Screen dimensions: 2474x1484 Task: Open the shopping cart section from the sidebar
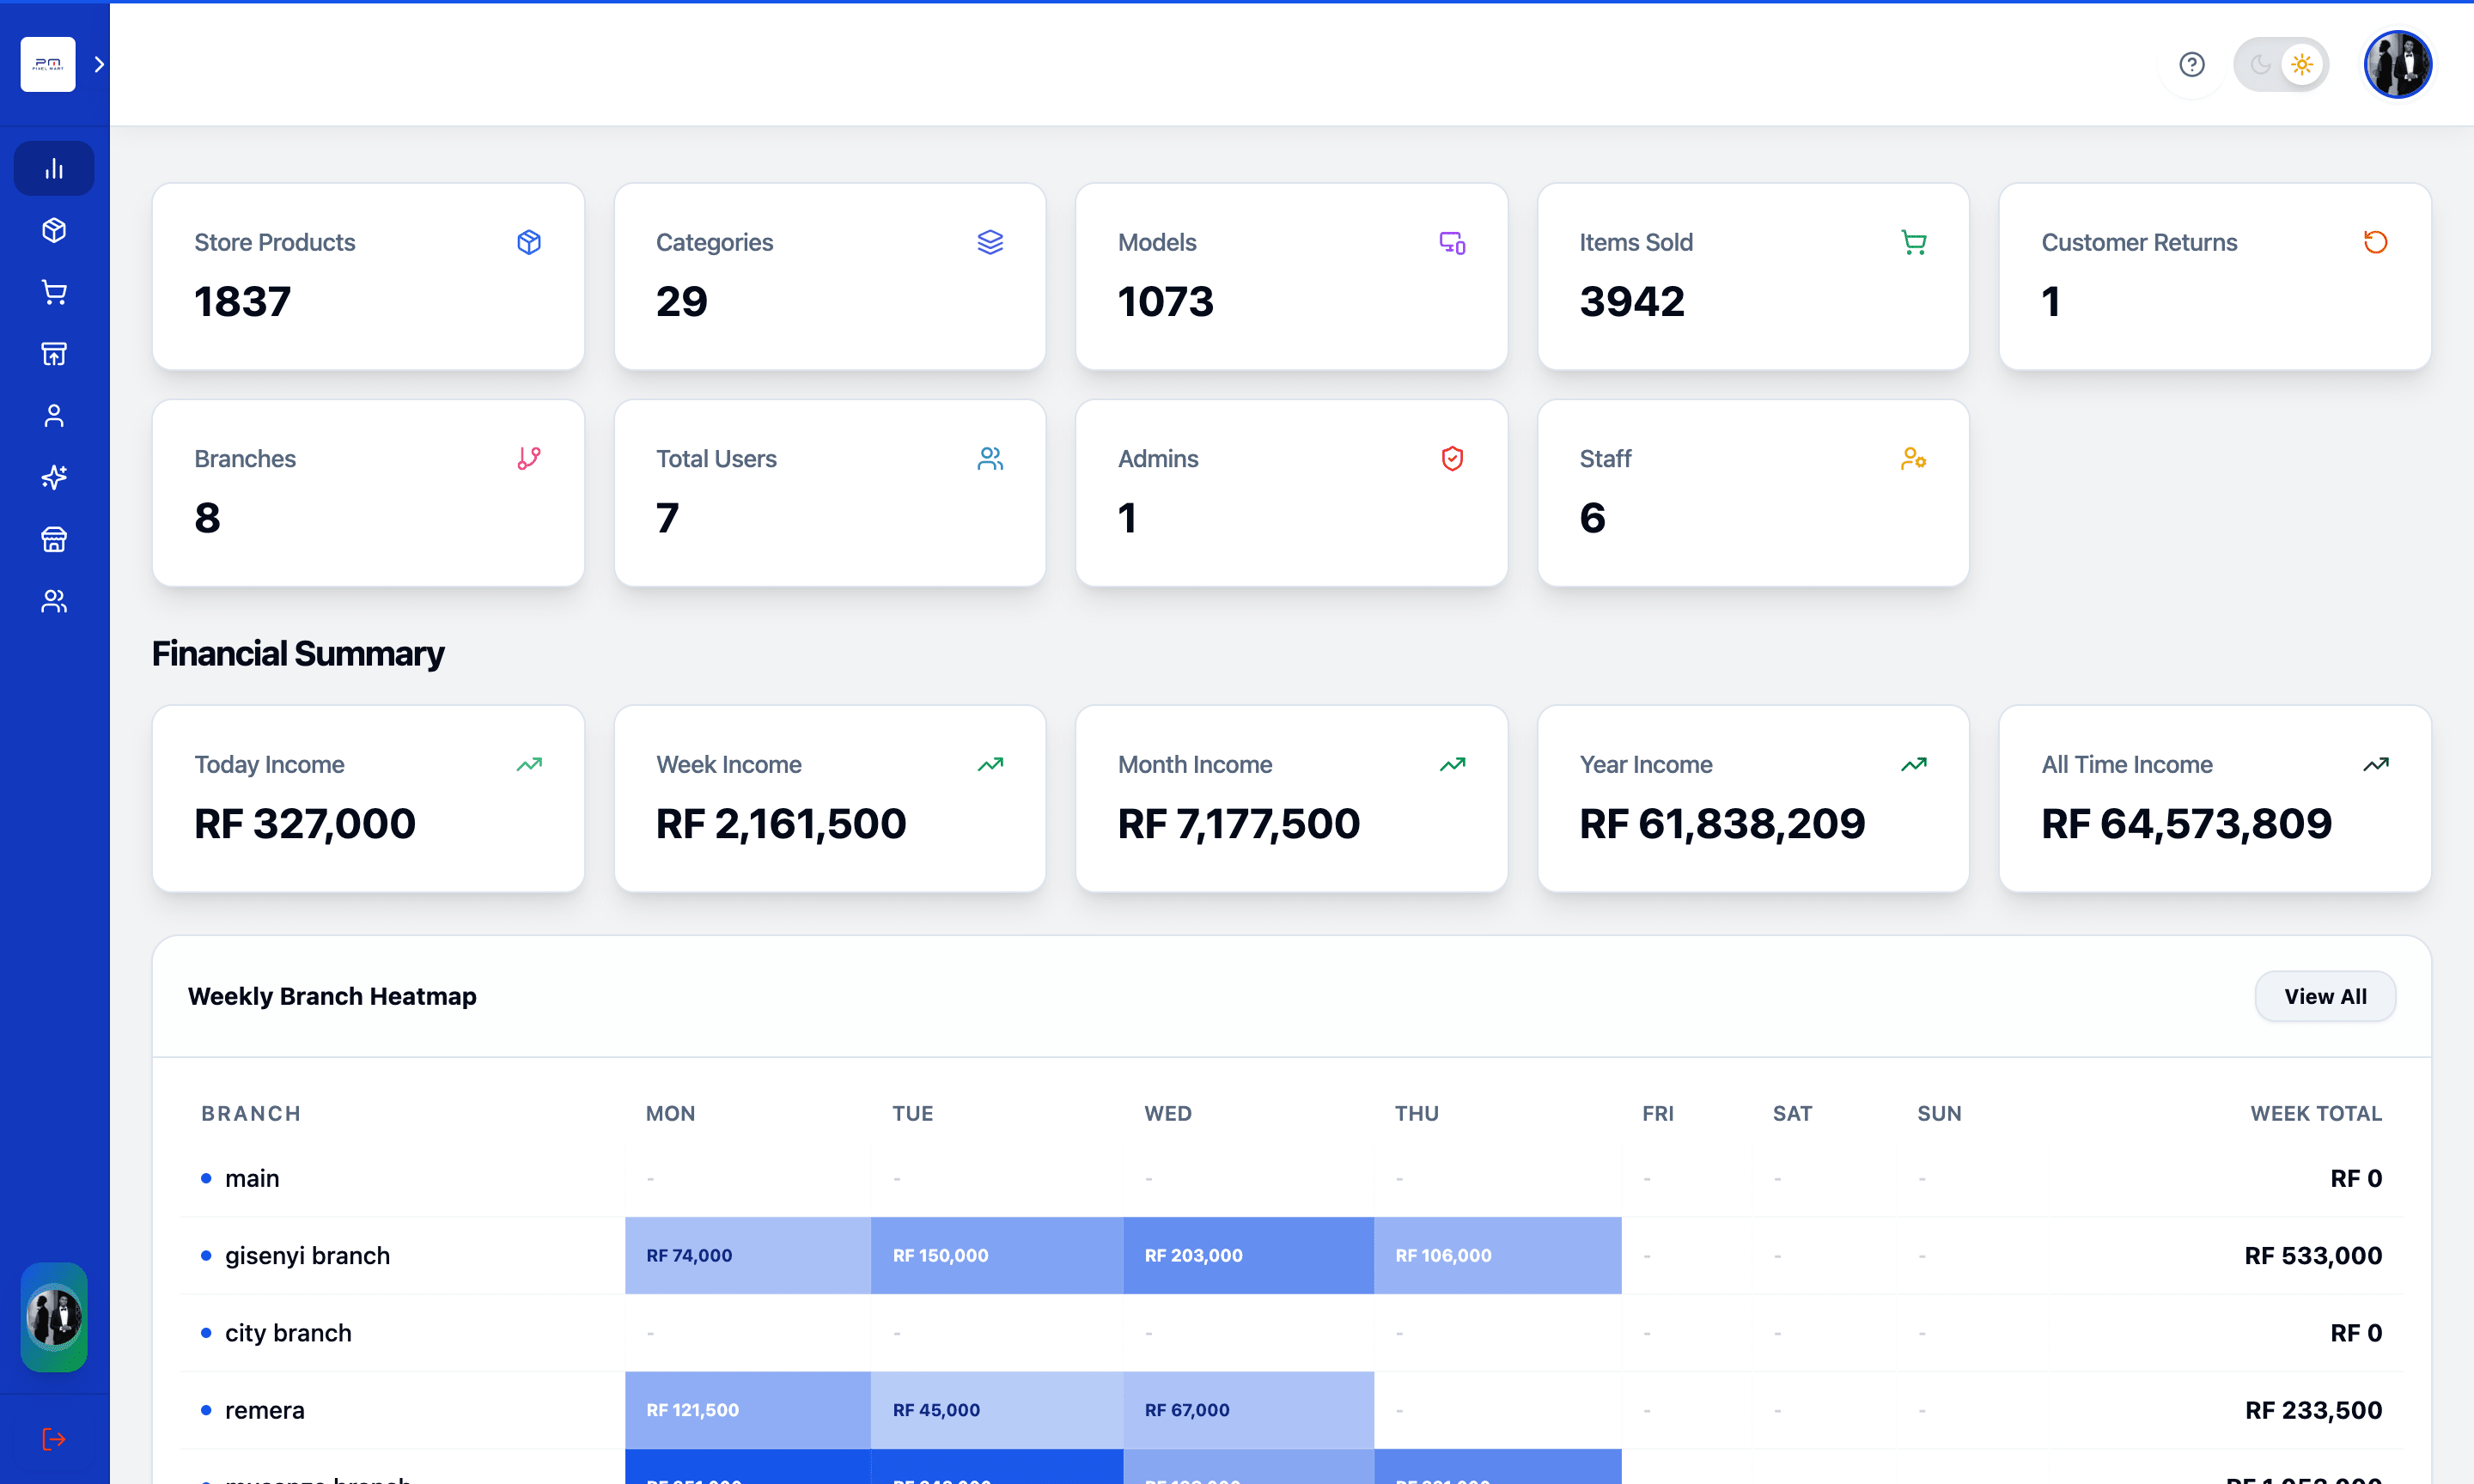[x=53, y=291]
